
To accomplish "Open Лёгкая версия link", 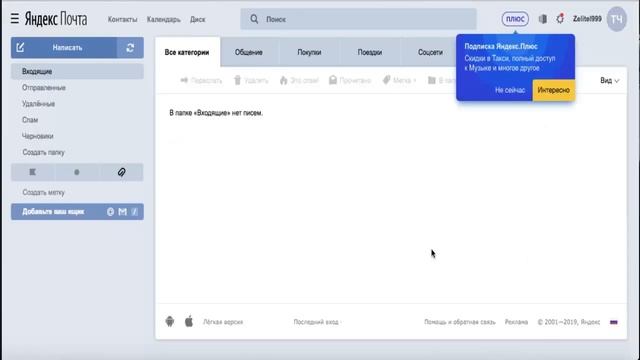I will [223, 322].
